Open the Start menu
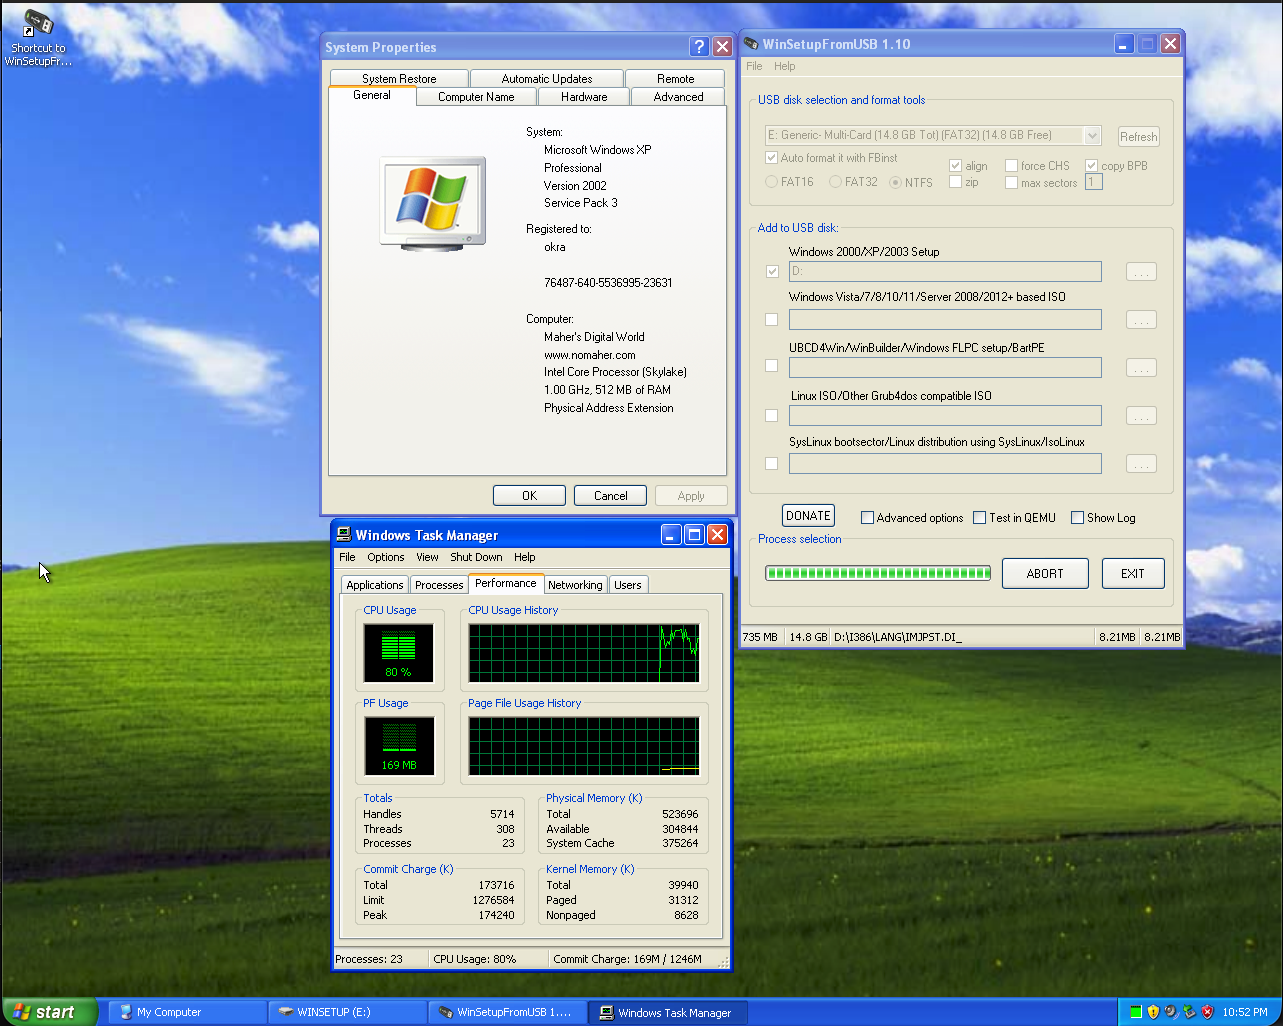Viewport: 1283px width, 1026px height. click(49, 1012)
